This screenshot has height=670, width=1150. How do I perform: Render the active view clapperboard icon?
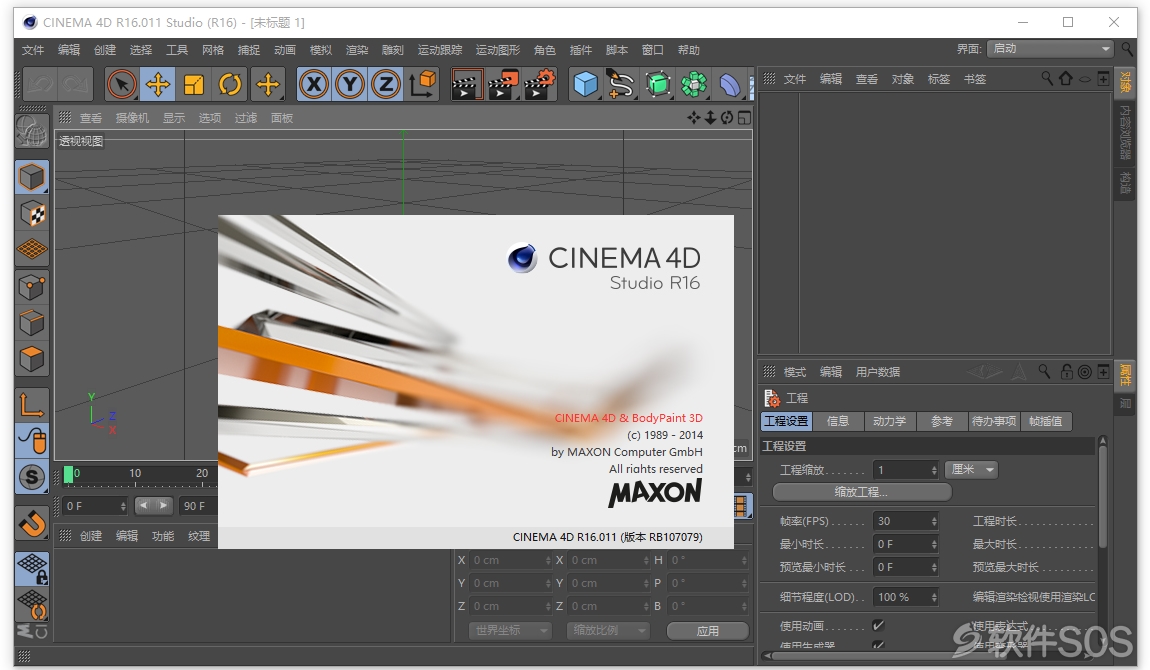pyautogui.click(x=466, y=84)
